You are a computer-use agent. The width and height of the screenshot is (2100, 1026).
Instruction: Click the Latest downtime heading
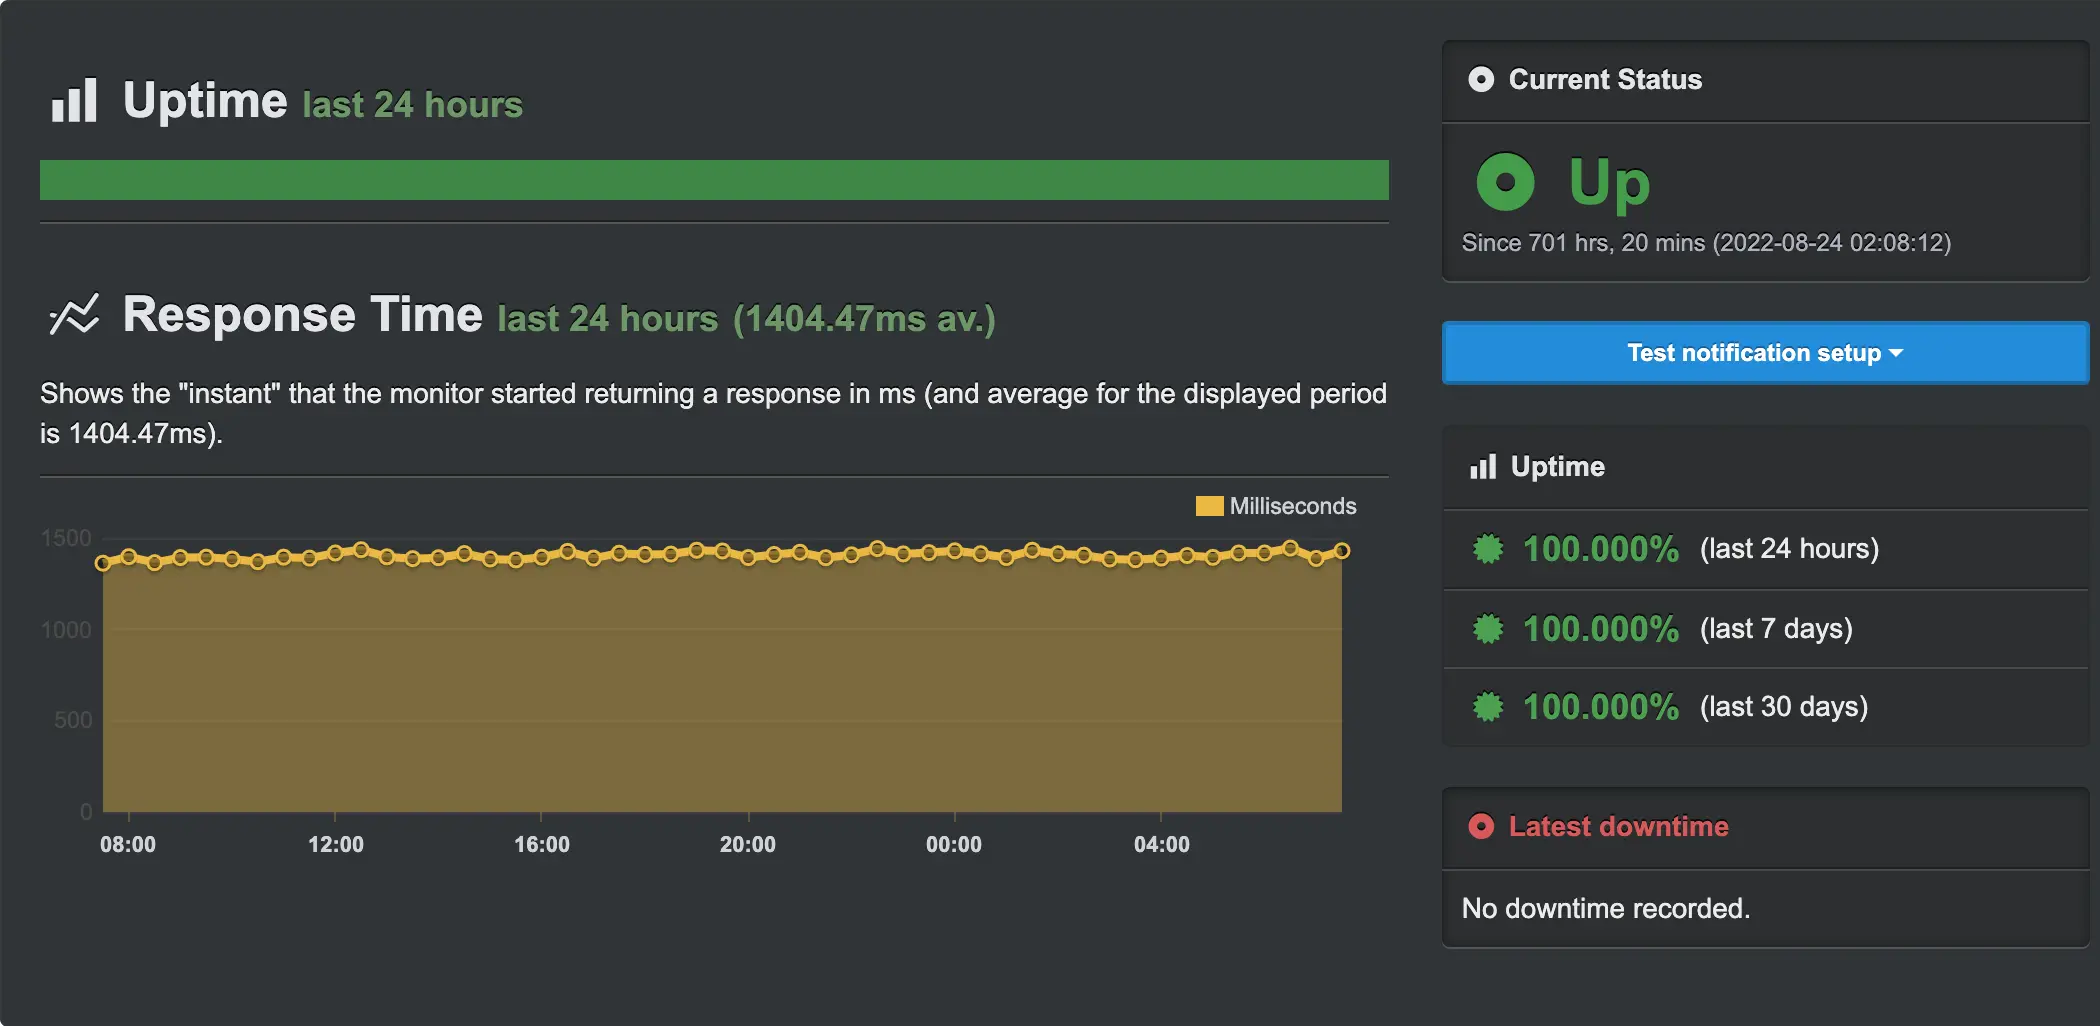(x=1618, y=826)
